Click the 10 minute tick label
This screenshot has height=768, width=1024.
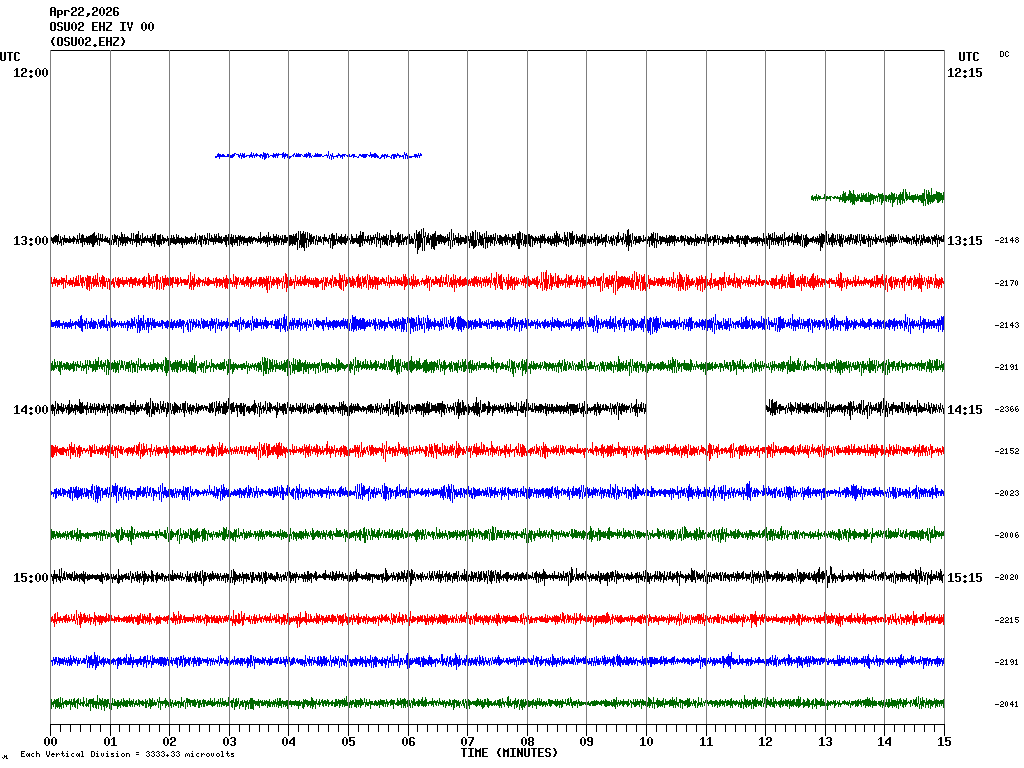tap(646, 742)
